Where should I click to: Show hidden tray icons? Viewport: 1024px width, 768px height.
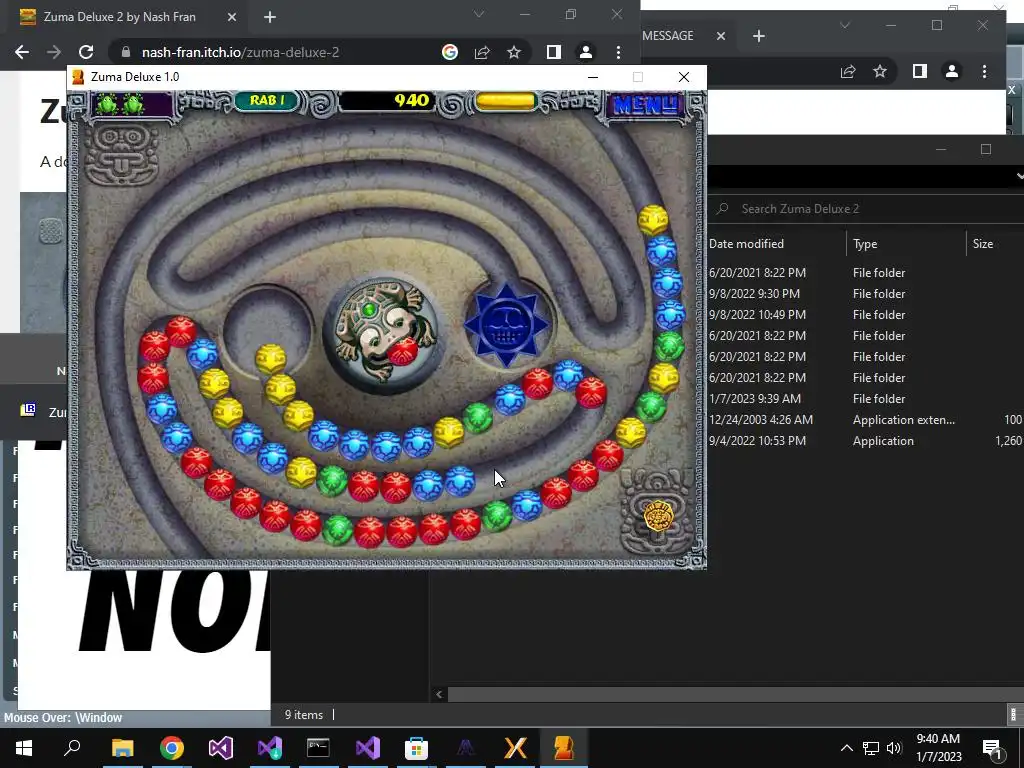click(846, 748)
